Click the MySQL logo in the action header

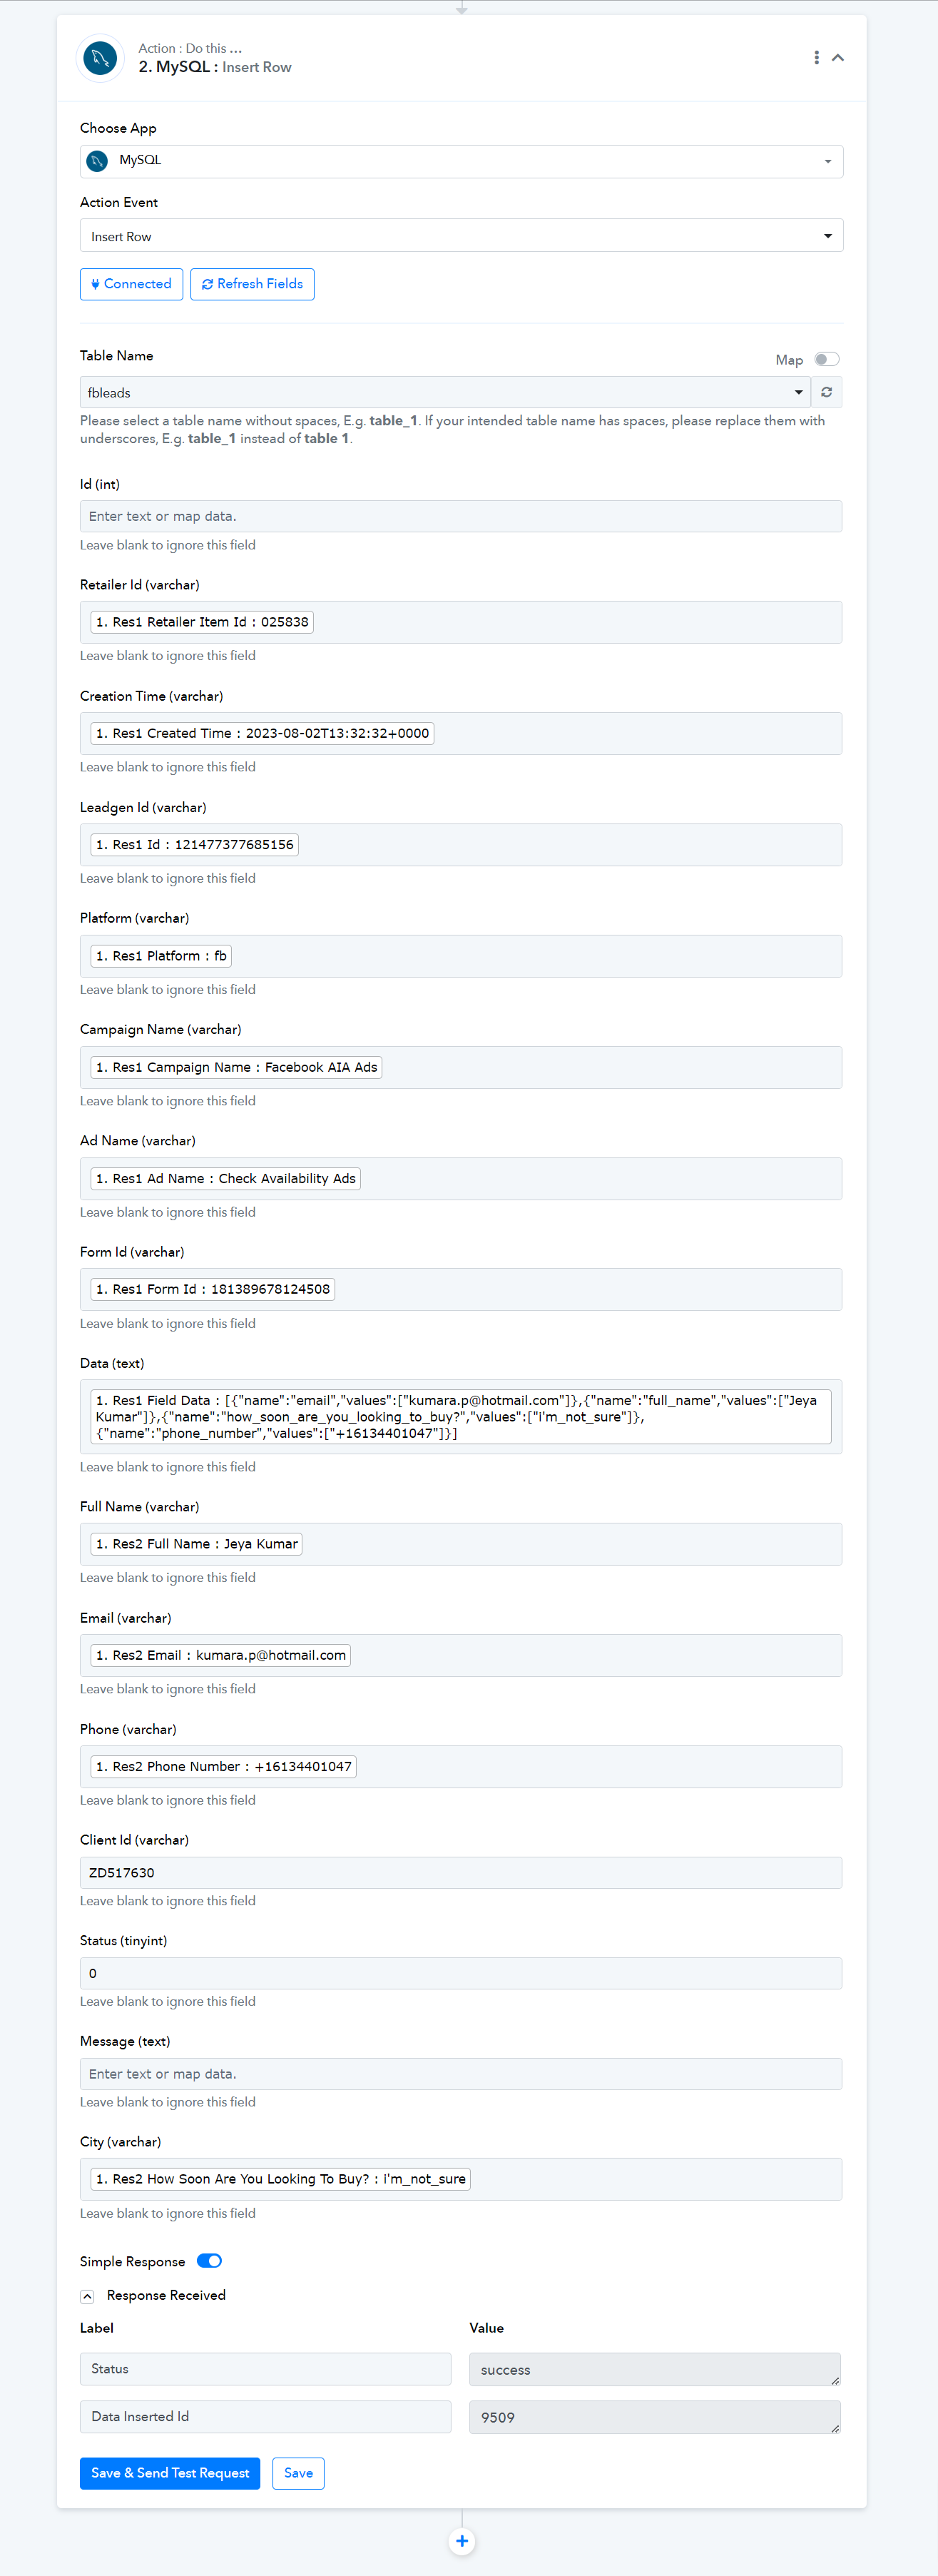[x=100, y=58]
